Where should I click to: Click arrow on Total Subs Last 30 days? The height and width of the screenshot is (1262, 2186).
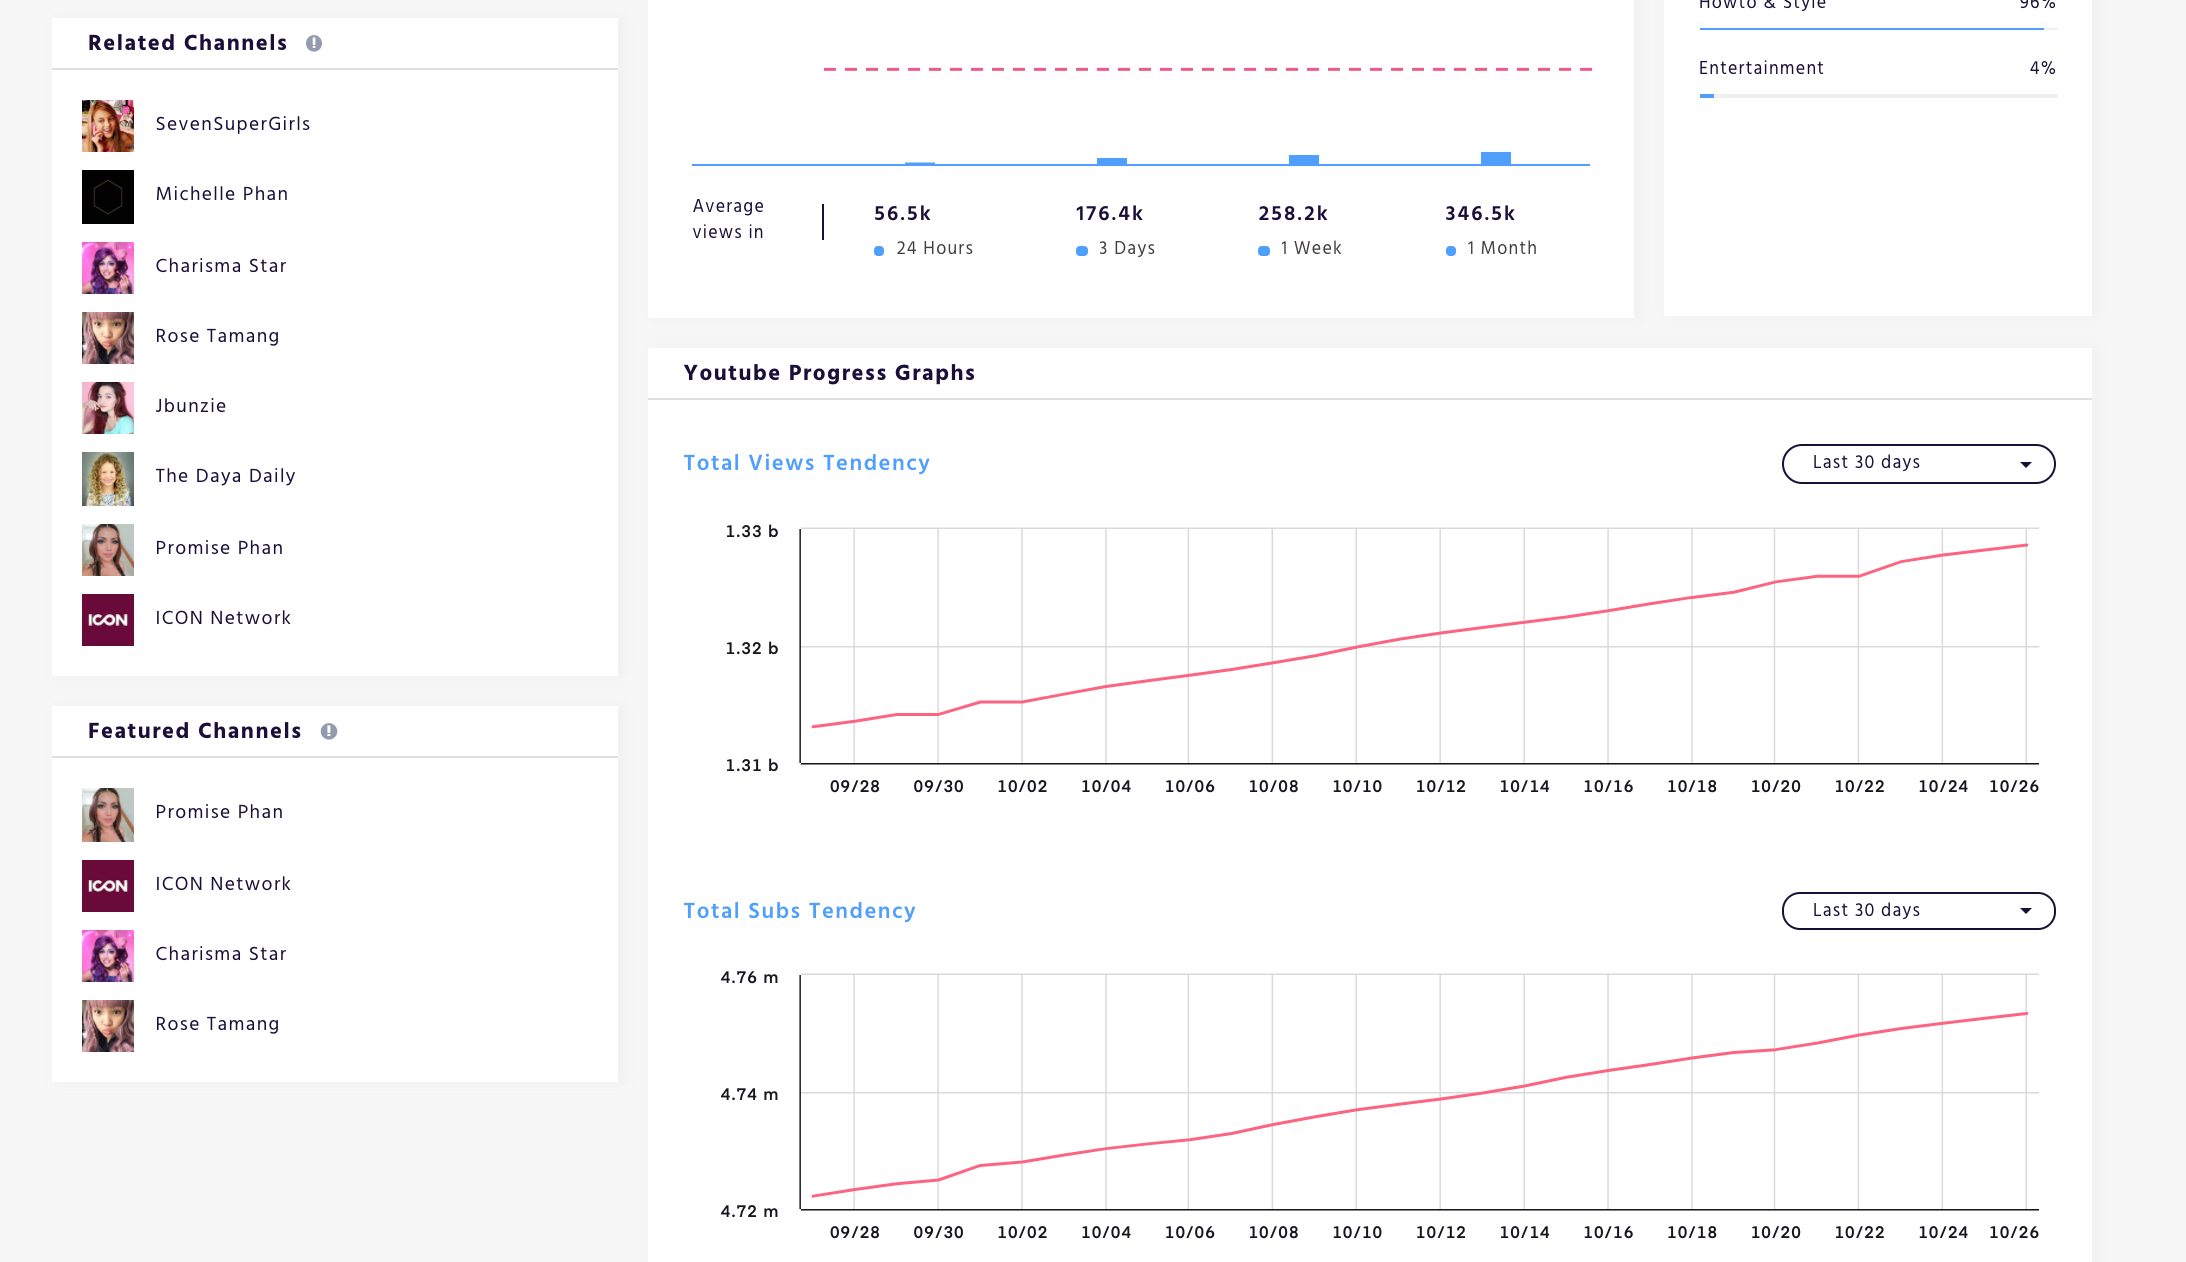coord(2026,911)
